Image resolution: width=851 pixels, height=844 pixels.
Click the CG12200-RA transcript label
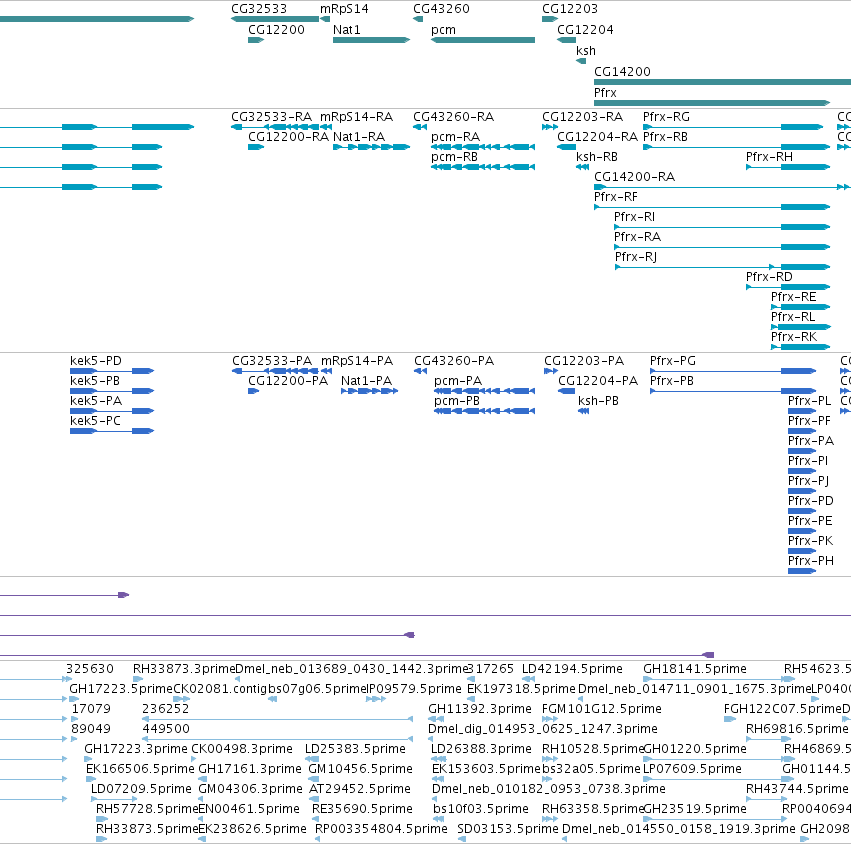(x=288, y=137)
